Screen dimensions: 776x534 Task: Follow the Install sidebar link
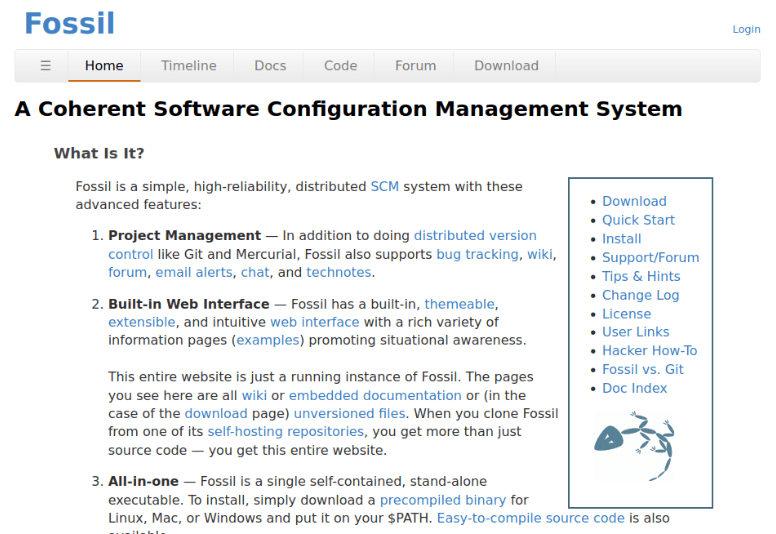coord(621,239)
